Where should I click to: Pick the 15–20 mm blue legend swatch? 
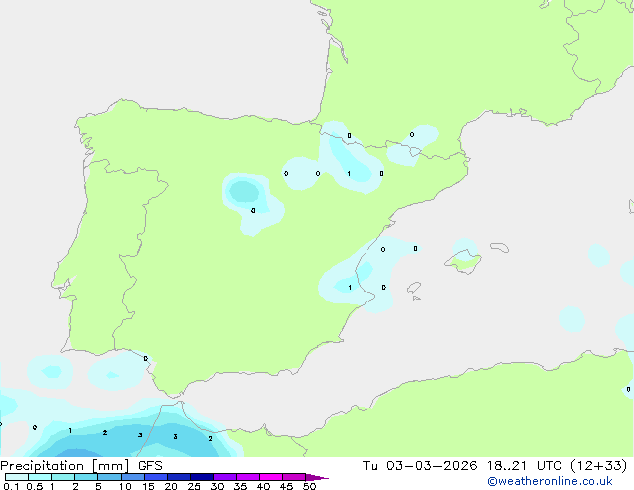click(x=156, y=477)
